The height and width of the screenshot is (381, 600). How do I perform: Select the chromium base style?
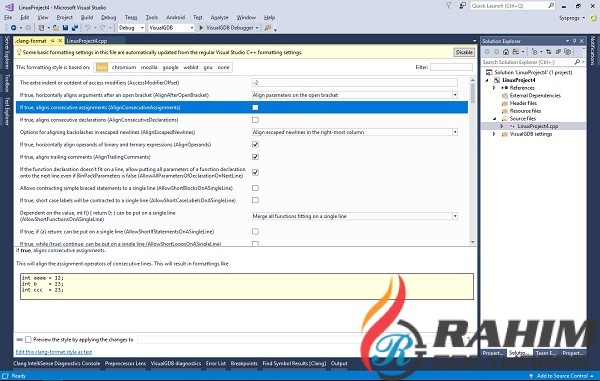tap(124, 67)
